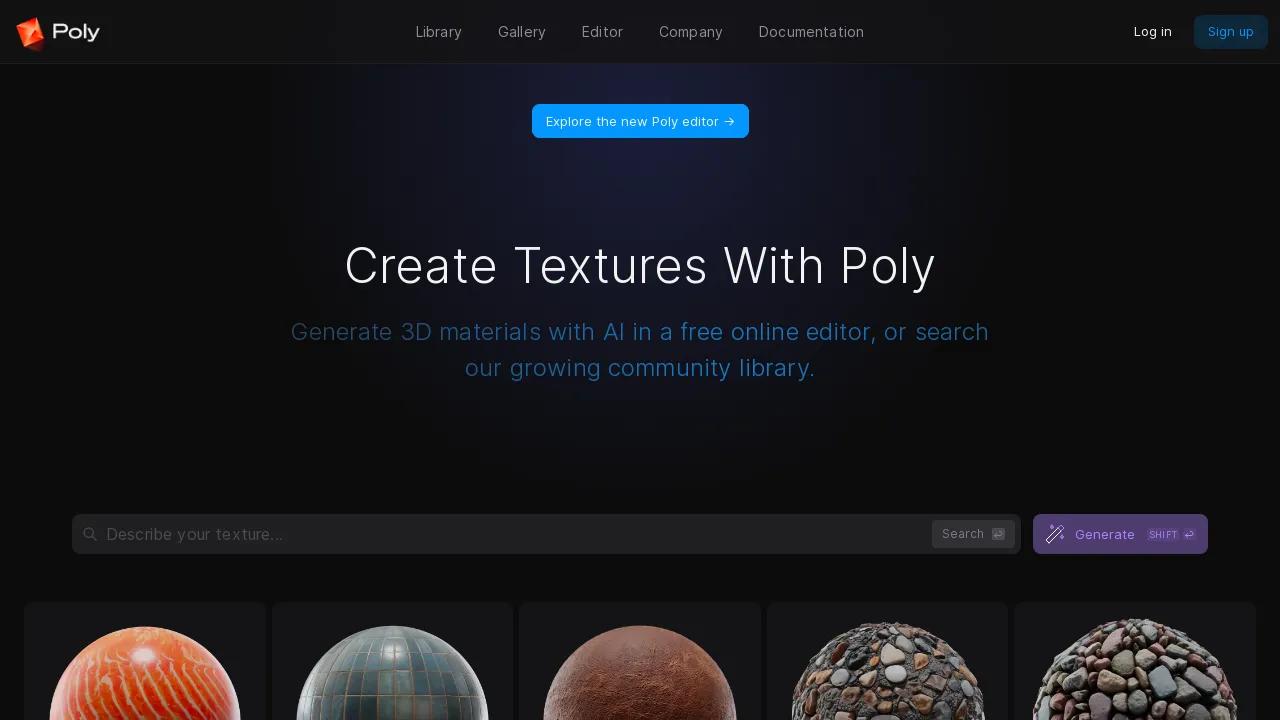Open the Company menu
This screenshot has width=1280, height=720.
(691, 32)
